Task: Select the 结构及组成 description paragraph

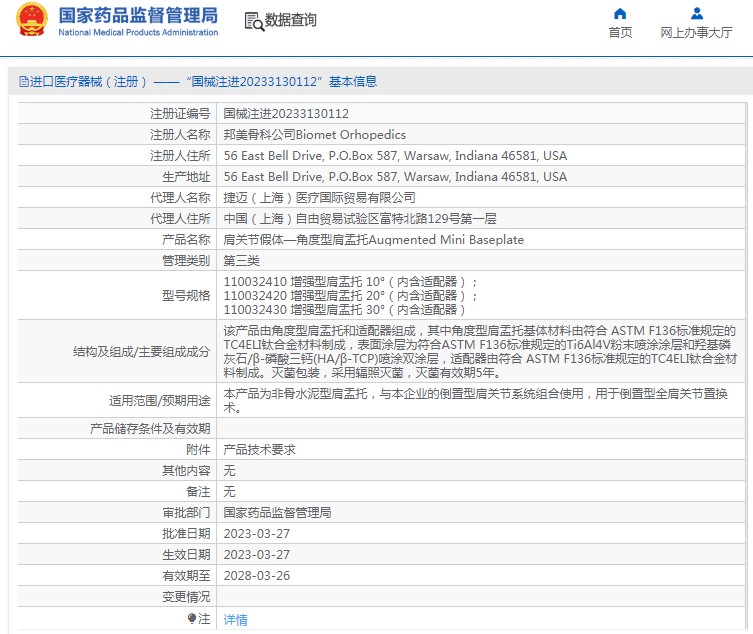Action: click(480, 352)
